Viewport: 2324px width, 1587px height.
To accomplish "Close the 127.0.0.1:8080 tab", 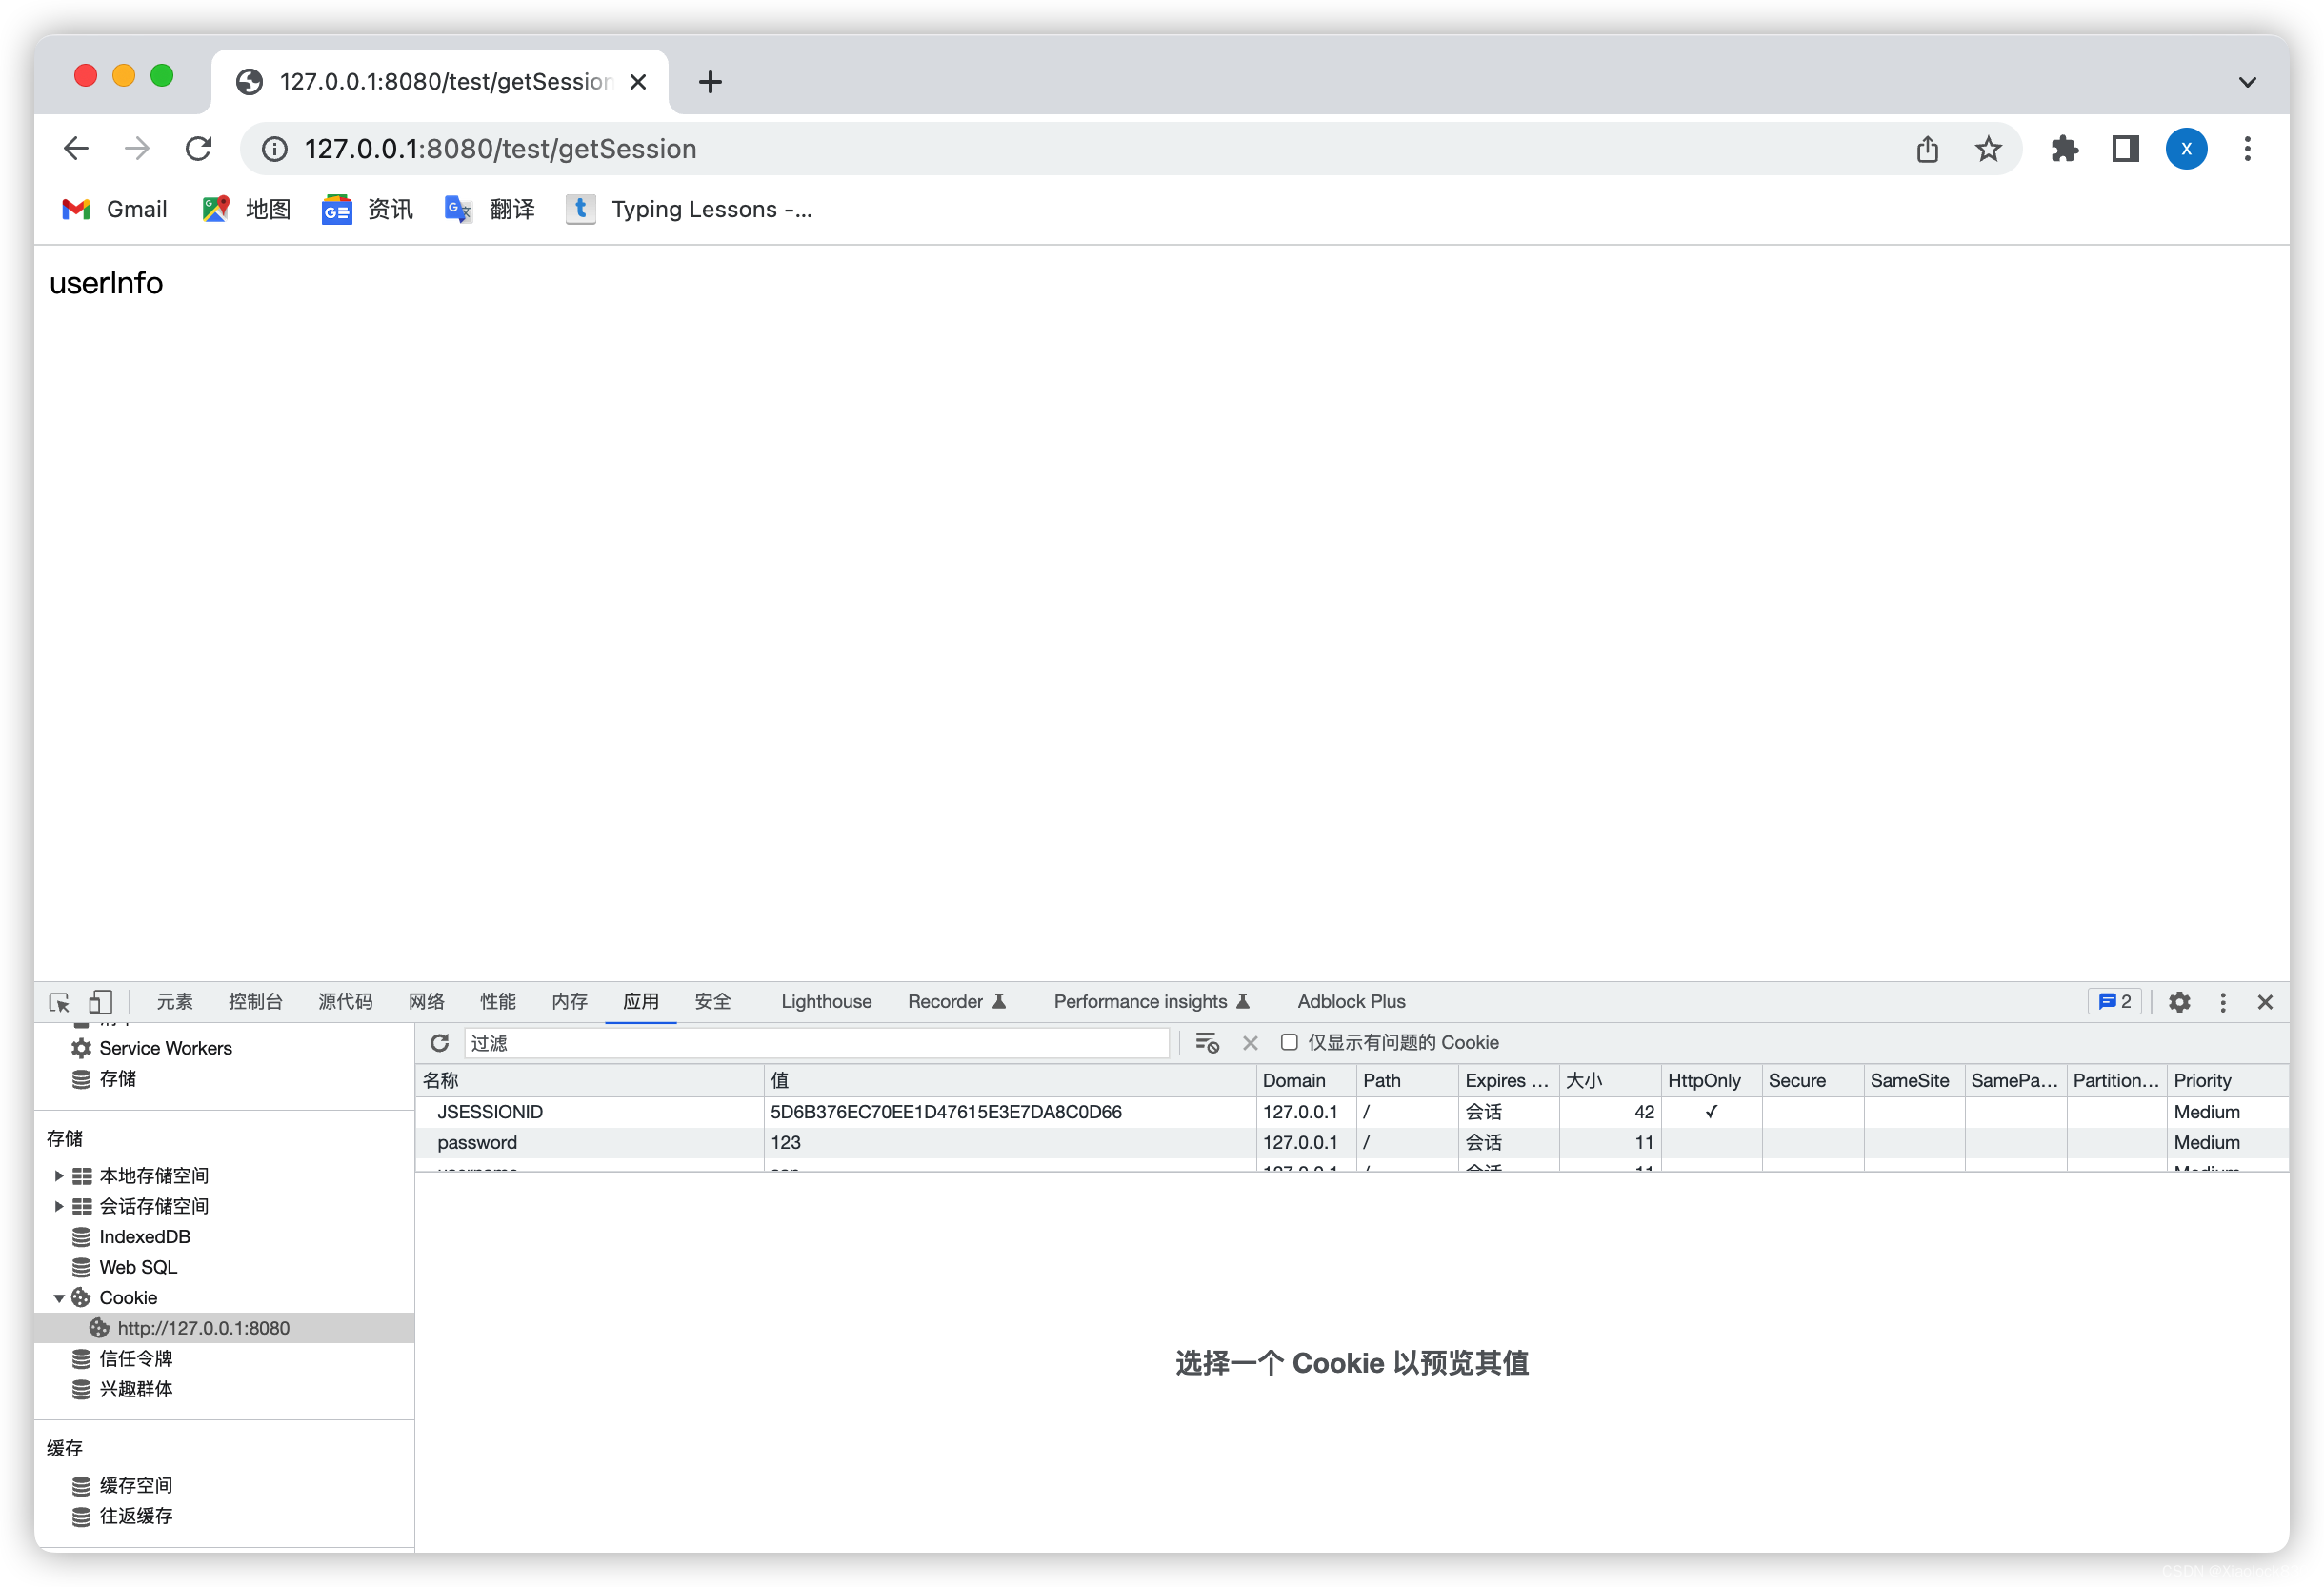I will 638,82.
